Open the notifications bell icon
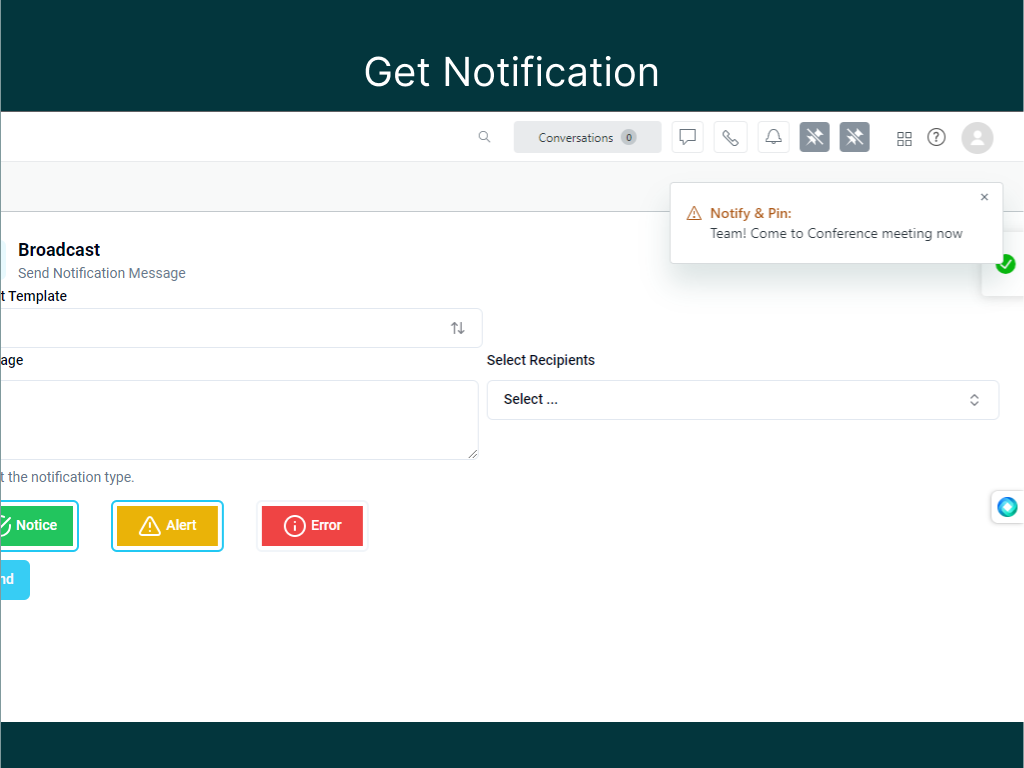The image size is (1024, 768). tap(773, 137)
